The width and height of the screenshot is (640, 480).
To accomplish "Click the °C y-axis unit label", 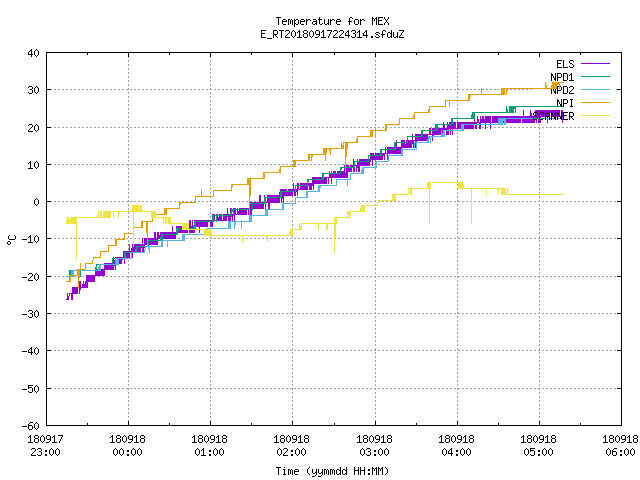I will click(11, 240).
